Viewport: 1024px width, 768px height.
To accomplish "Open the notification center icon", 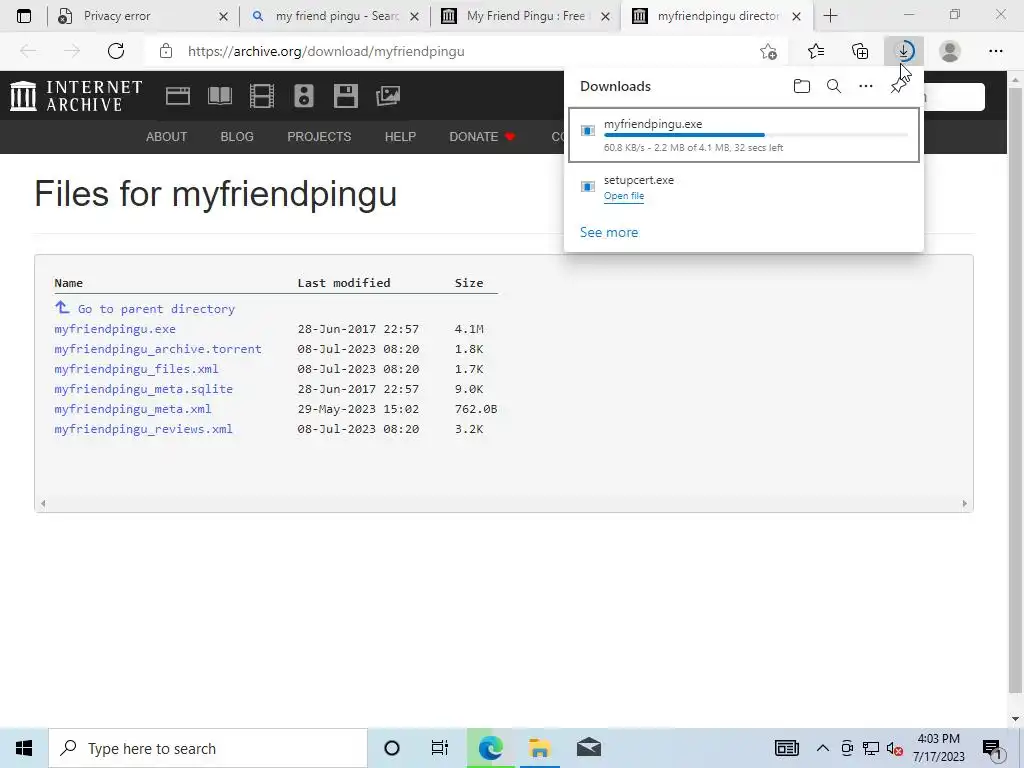I will tap(993, 748).
